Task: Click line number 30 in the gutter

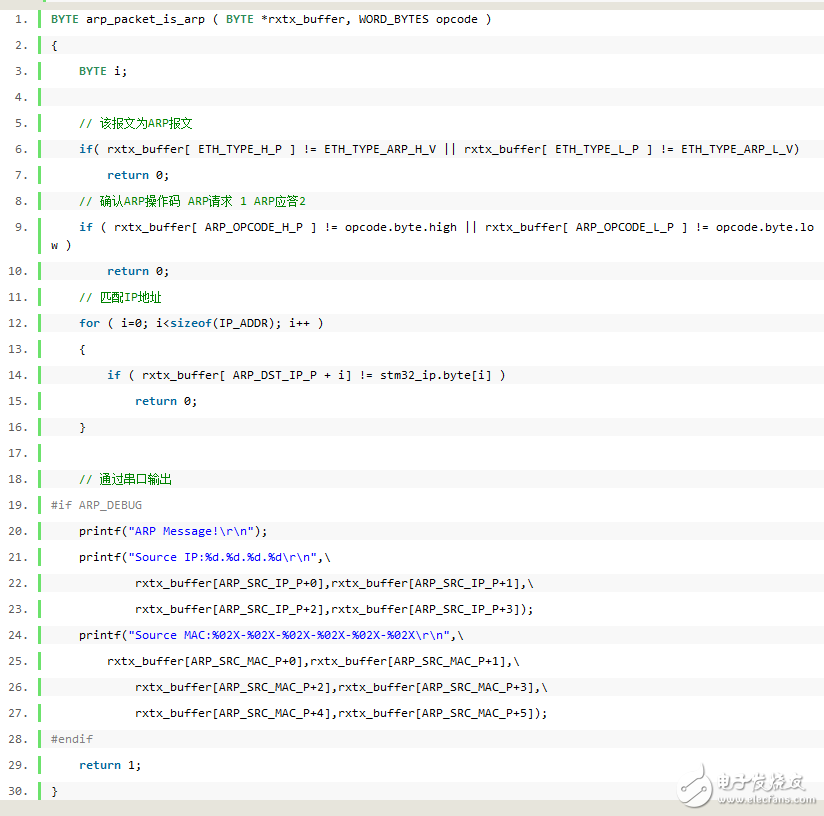Action: [17, 791]
